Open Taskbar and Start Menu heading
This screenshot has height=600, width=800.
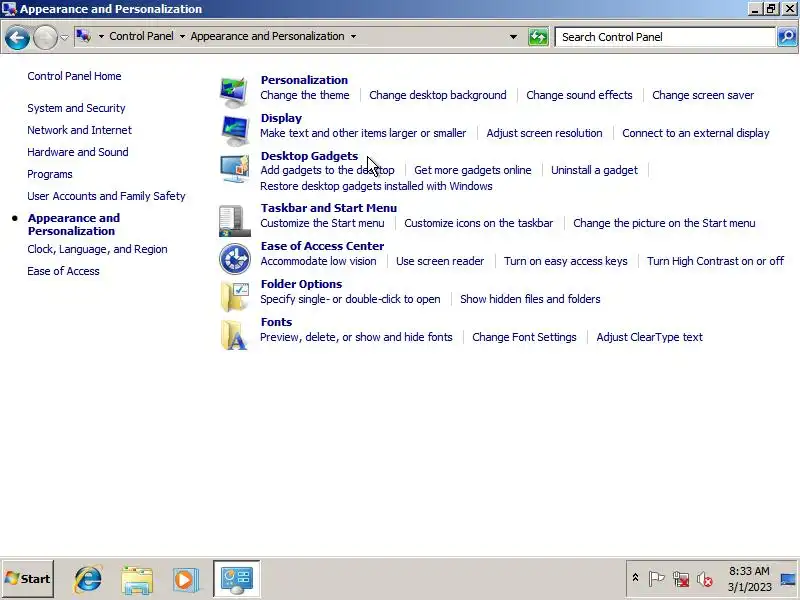click(x=329, y=208)
